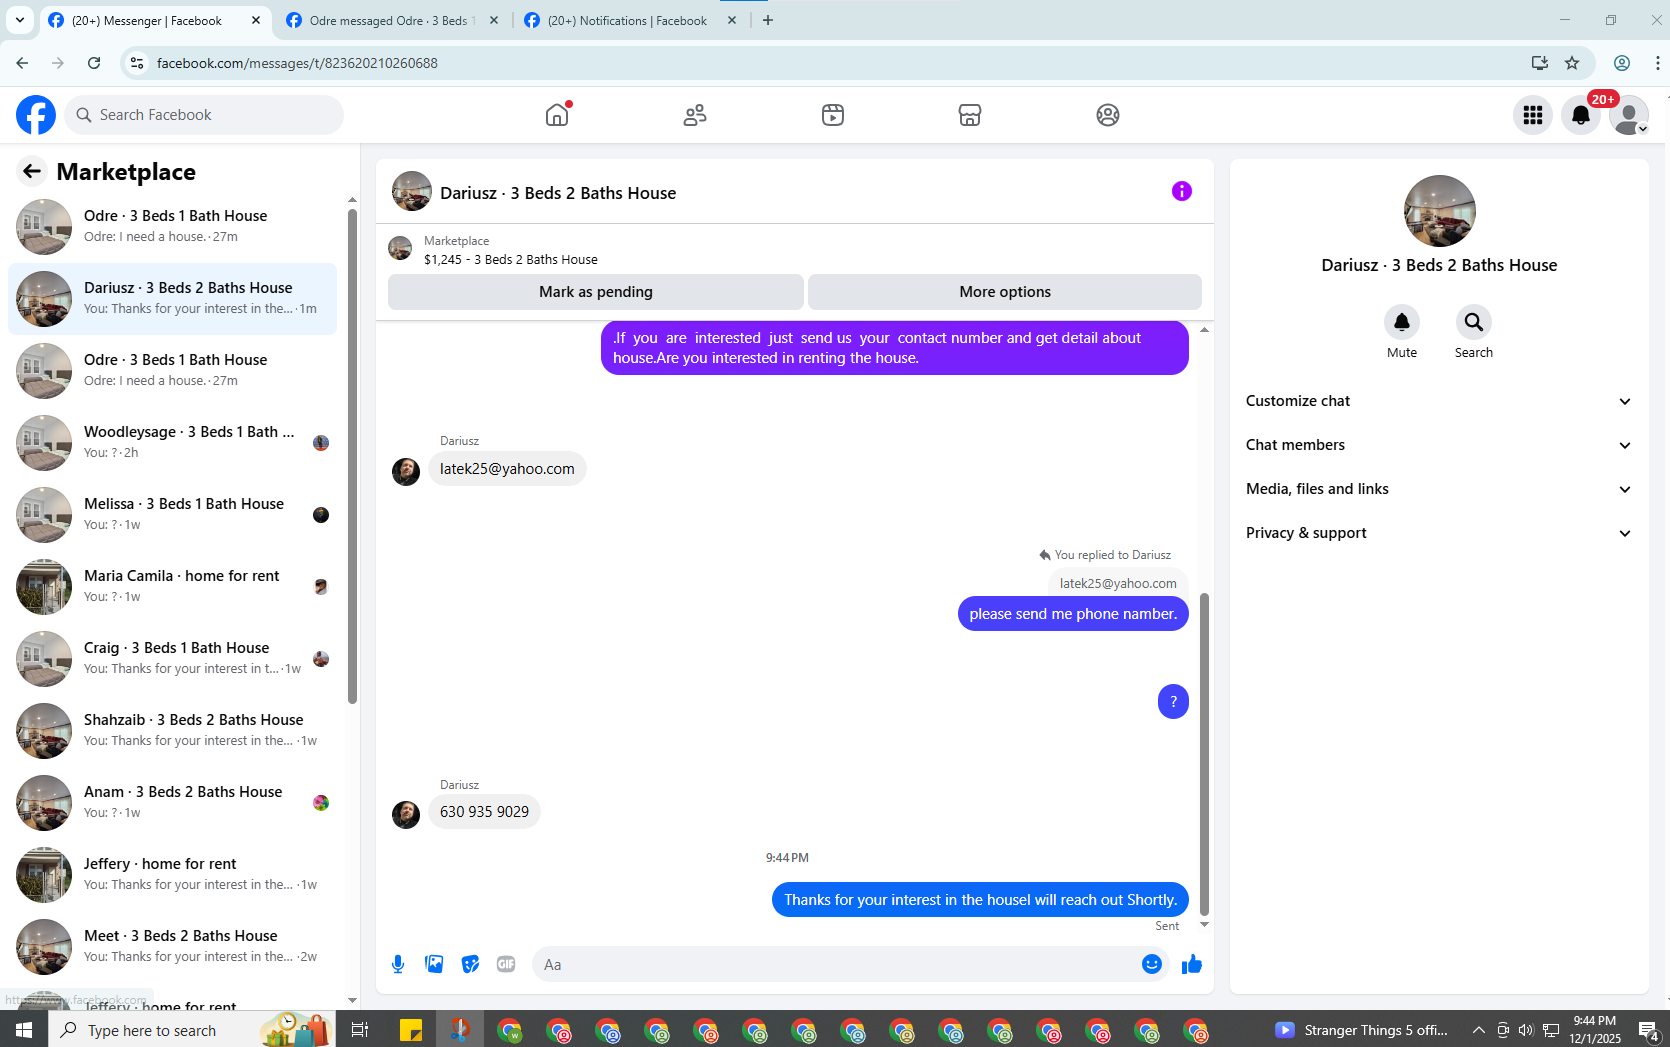Switch to the Odre messaged Odre tab

392,20
